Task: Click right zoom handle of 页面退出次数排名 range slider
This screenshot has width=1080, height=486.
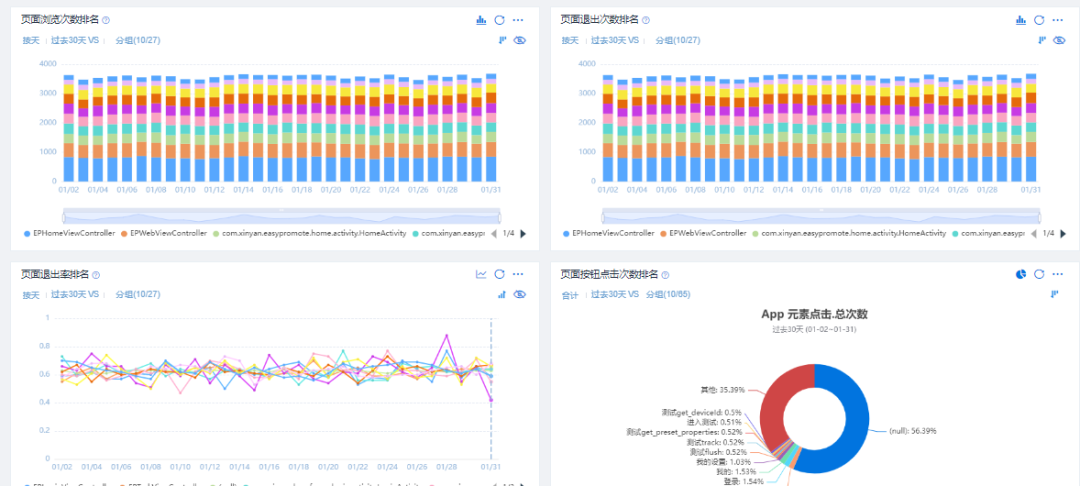Action: (1039, 217)
